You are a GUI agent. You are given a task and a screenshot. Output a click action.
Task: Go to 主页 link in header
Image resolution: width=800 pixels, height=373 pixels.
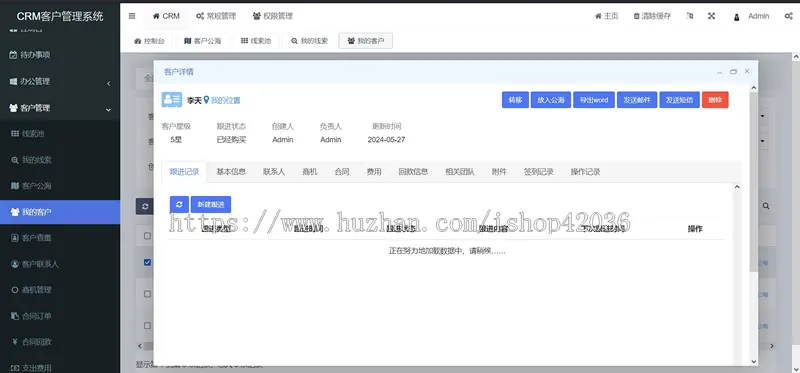607,16
